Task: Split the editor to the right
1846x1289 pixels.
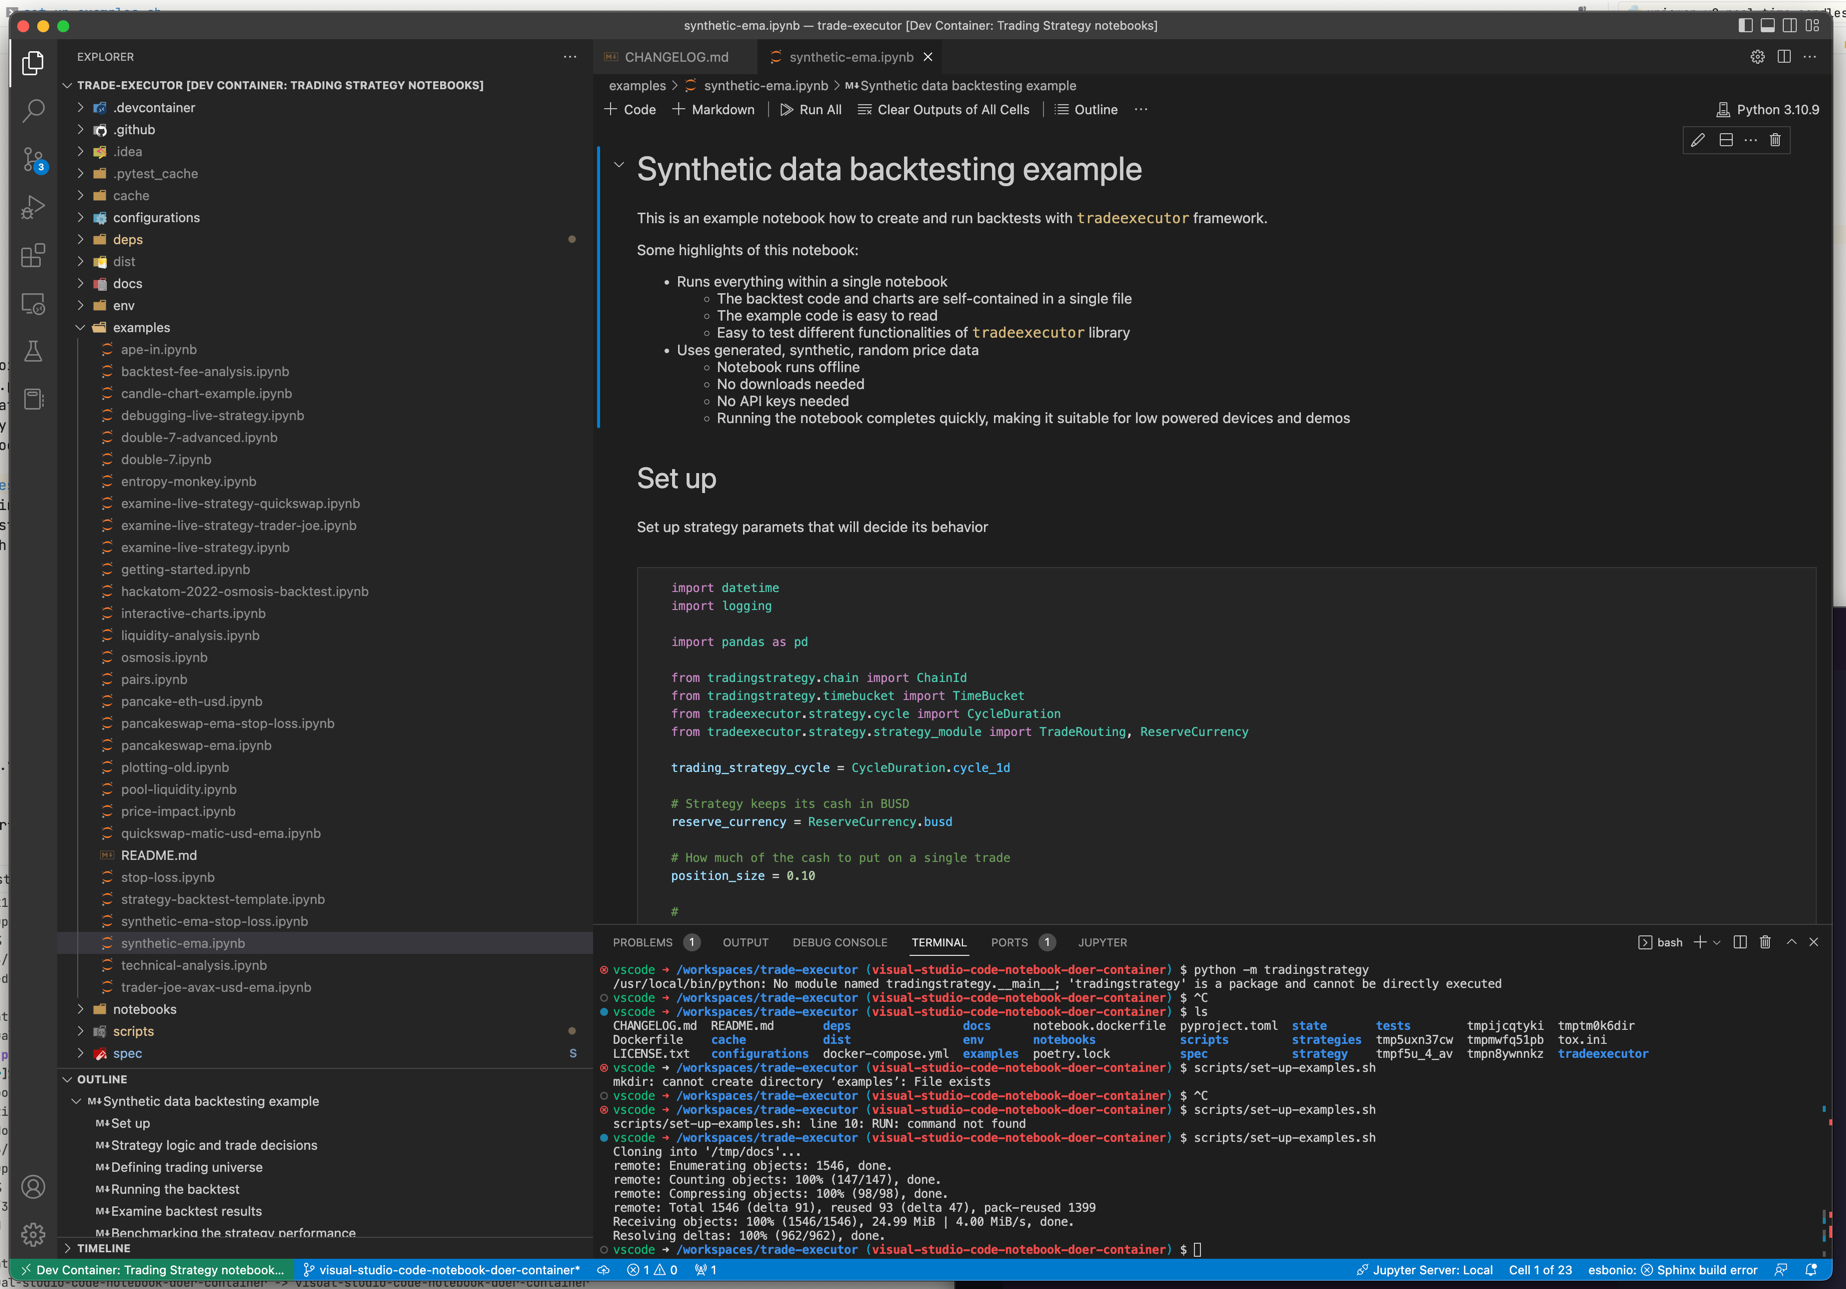Action: 1784,57
